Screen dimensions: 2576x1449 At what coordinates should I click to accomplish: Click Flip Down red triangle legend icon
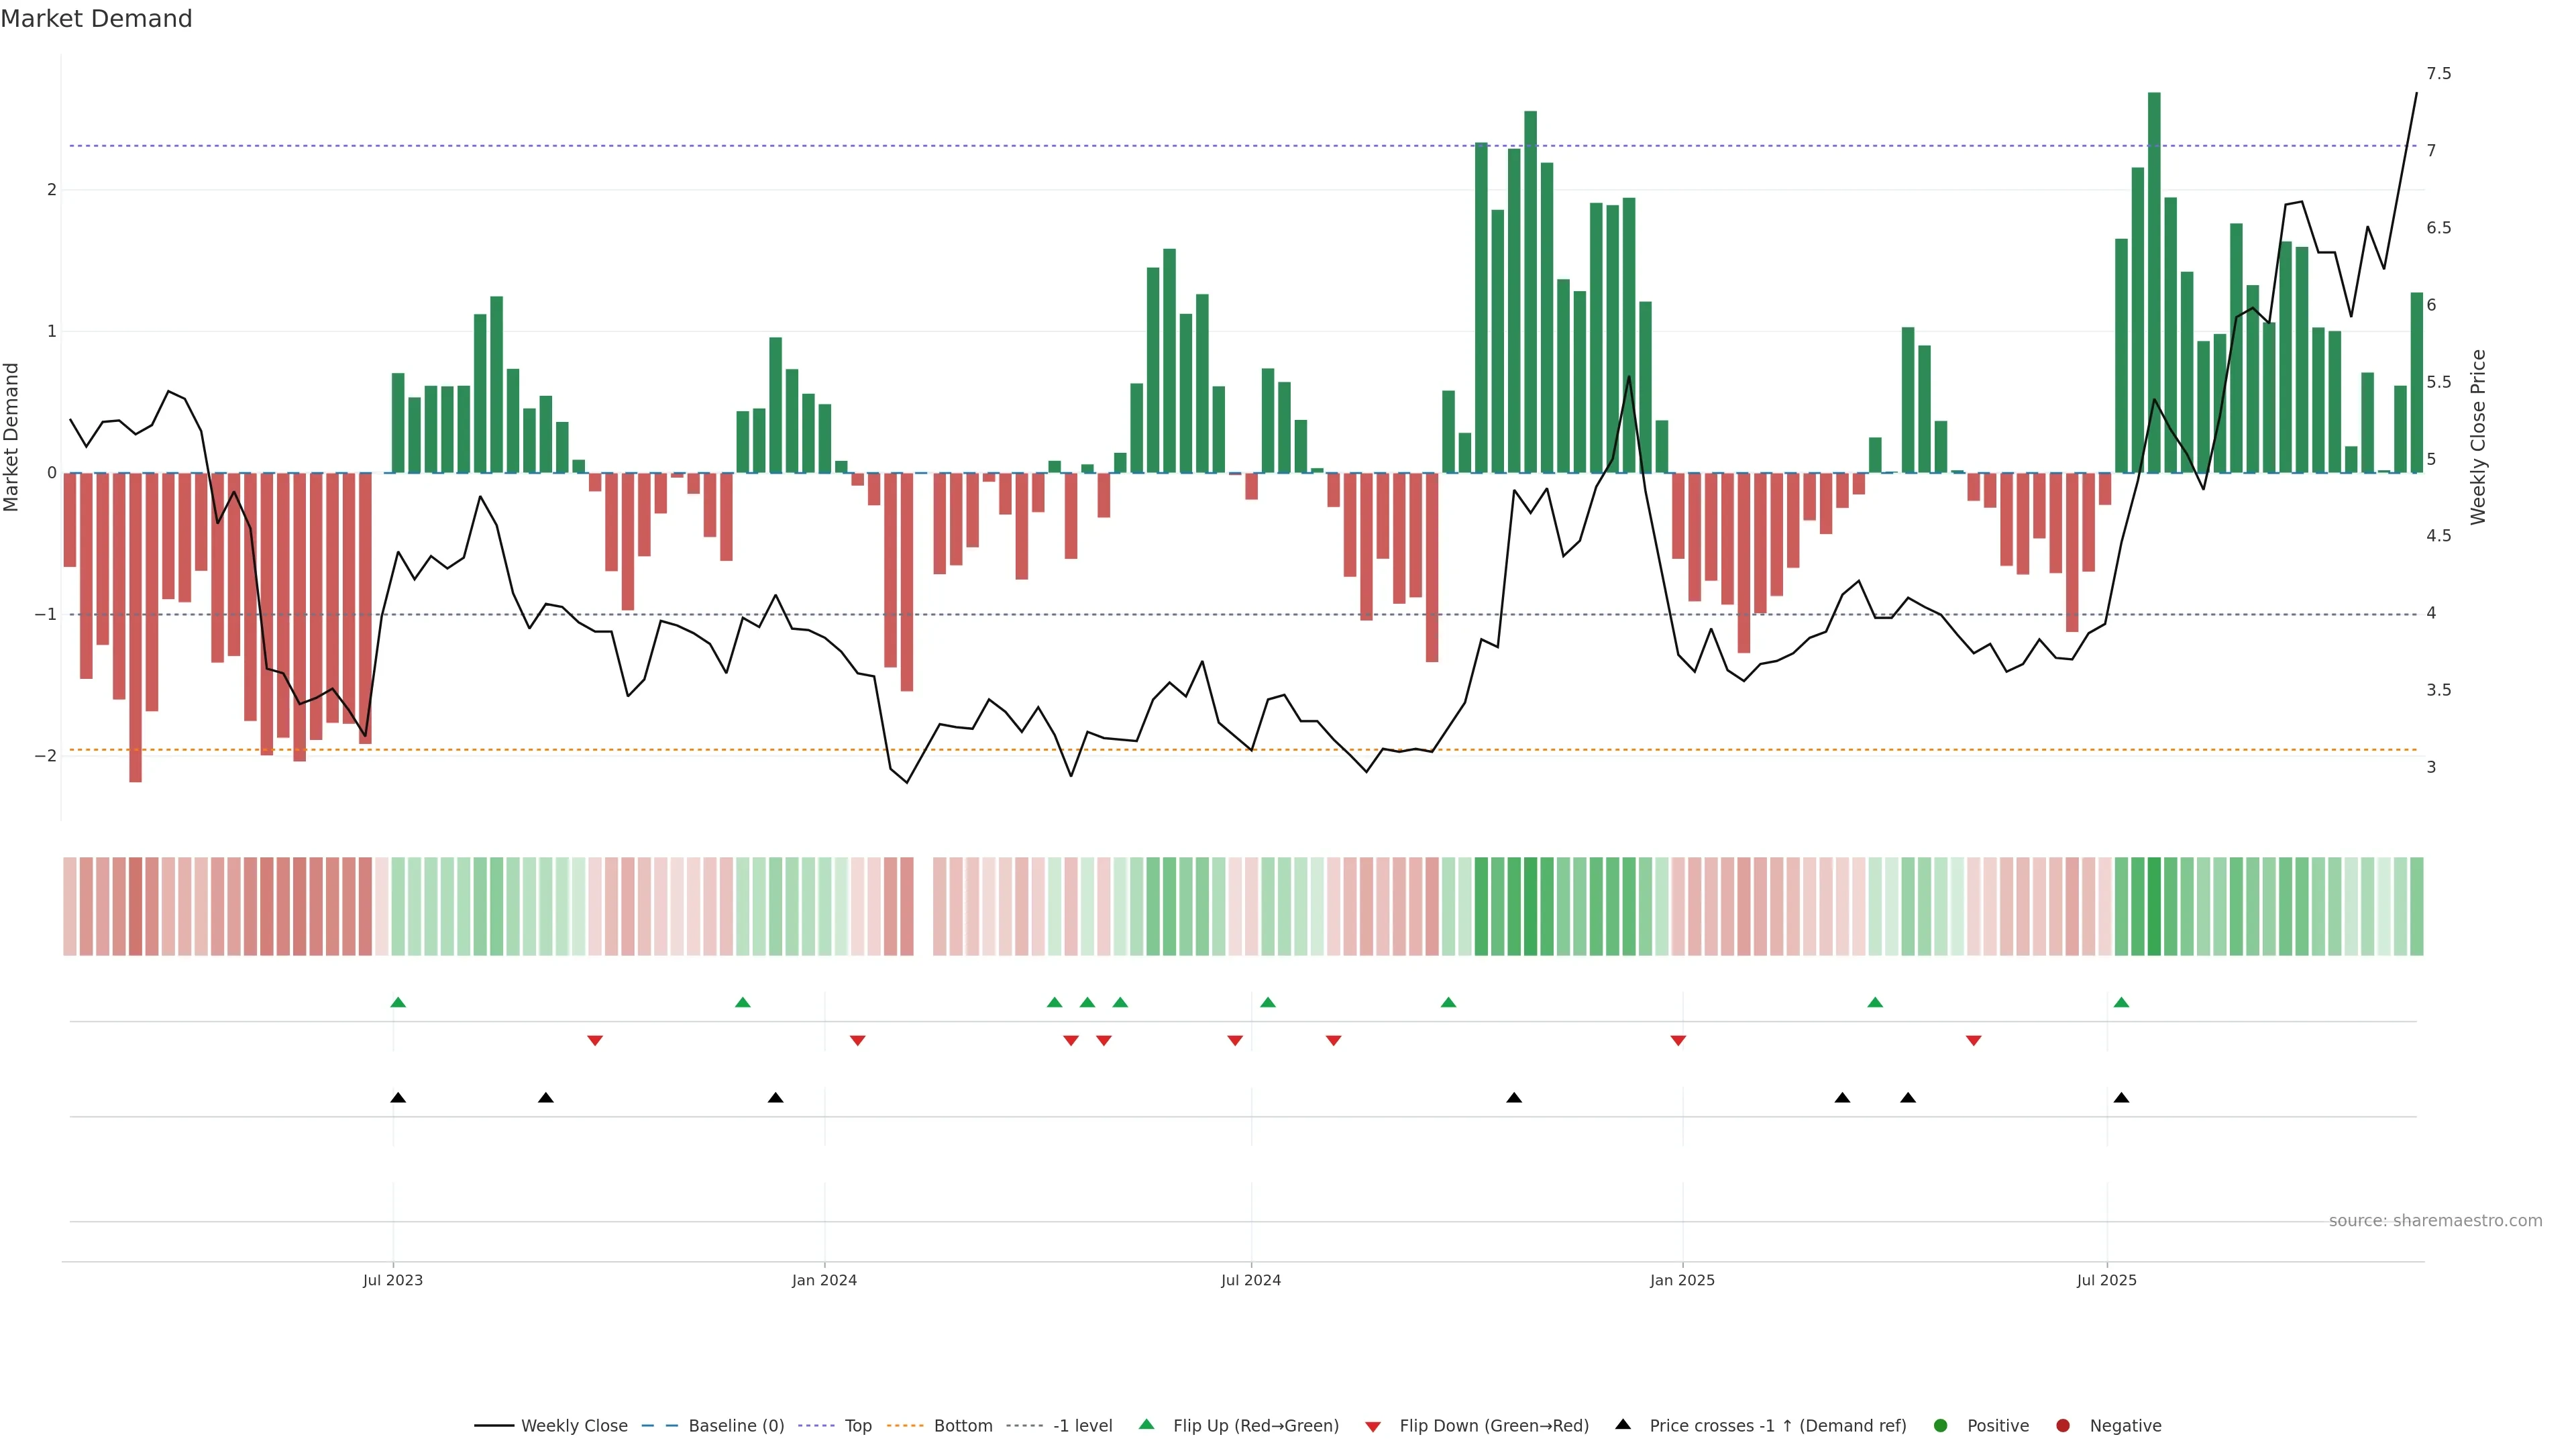[1372, 1426]
